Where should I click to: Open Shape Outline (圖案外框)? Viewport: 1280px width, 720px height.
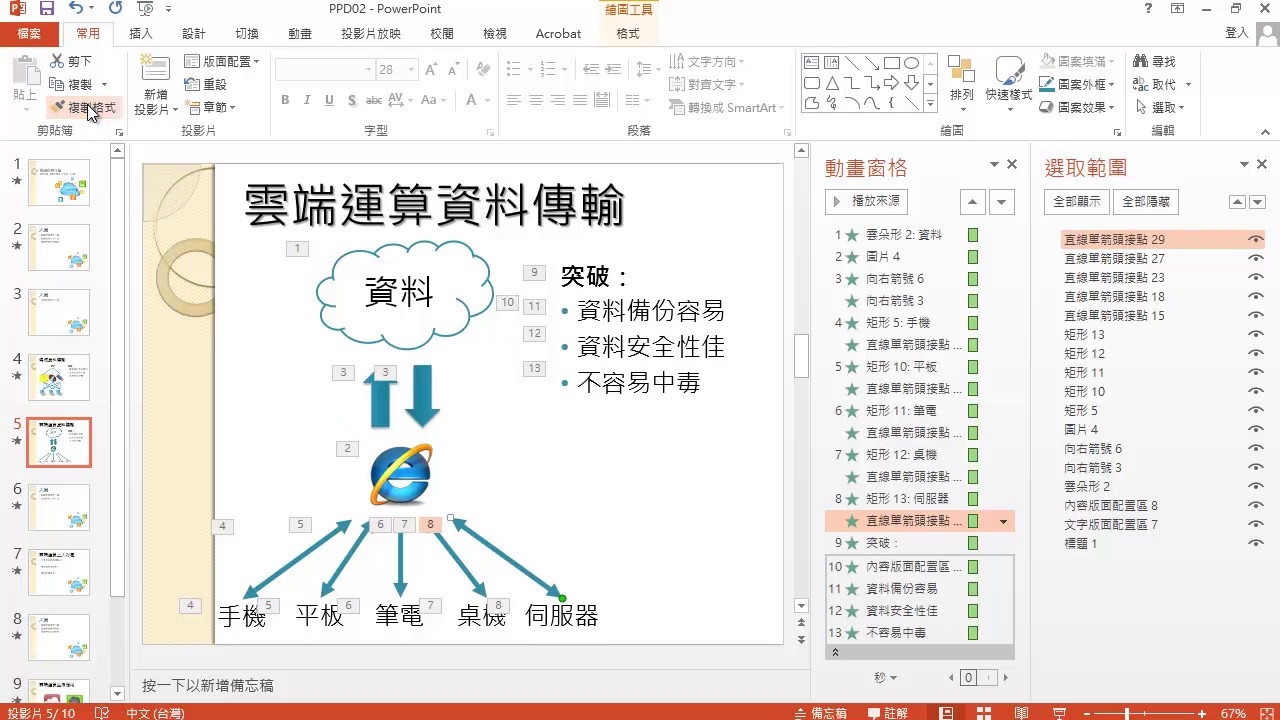(1078, 84)
